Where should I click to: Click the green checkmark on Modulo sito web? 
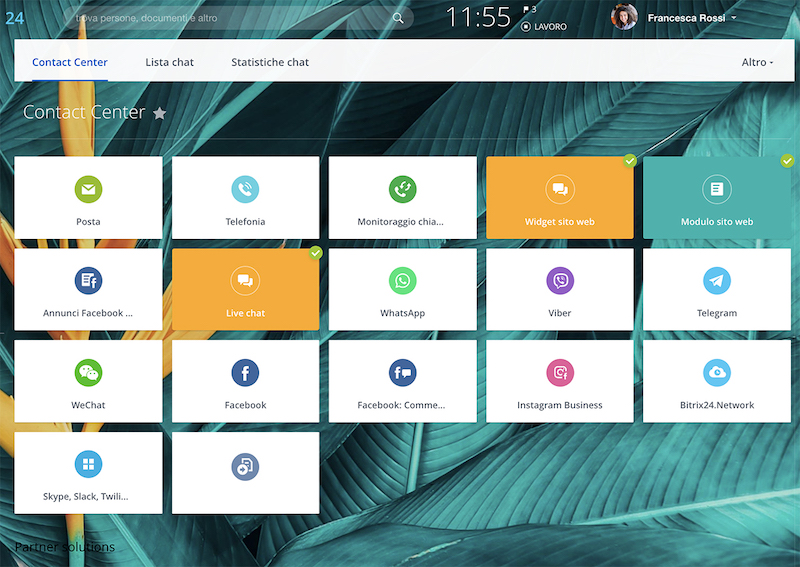pyautogui.click(x=787, y=161)
